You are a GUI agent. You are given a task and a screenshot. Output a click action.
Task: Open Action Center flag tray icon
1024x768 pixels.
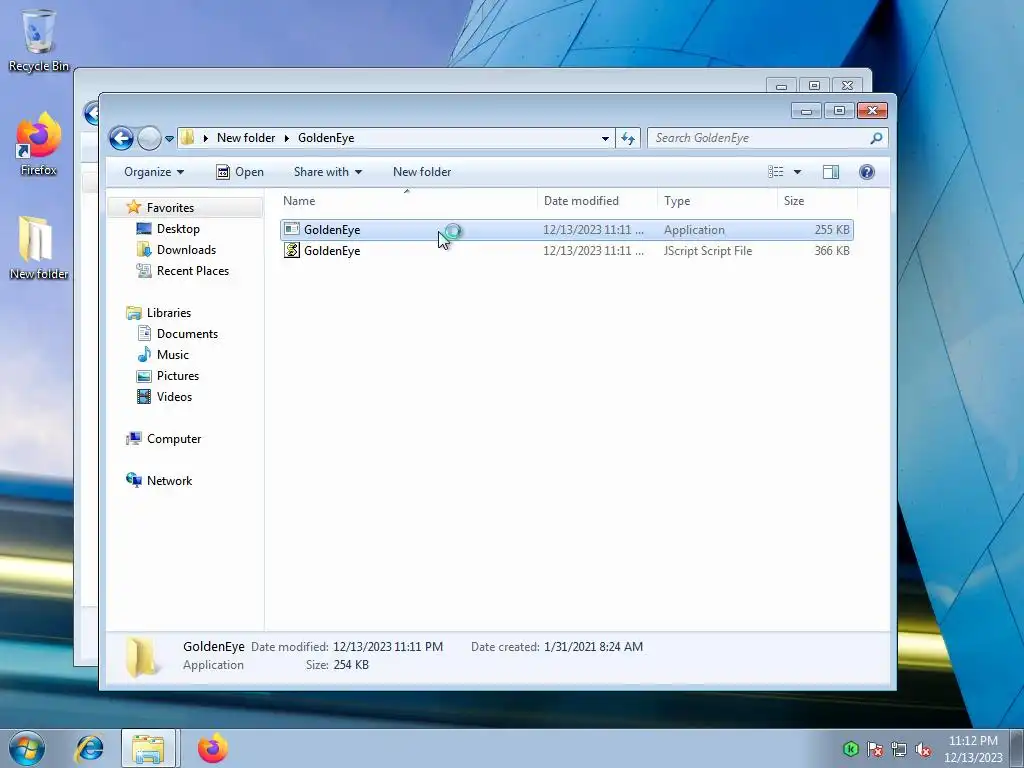[x=875, y=749]
